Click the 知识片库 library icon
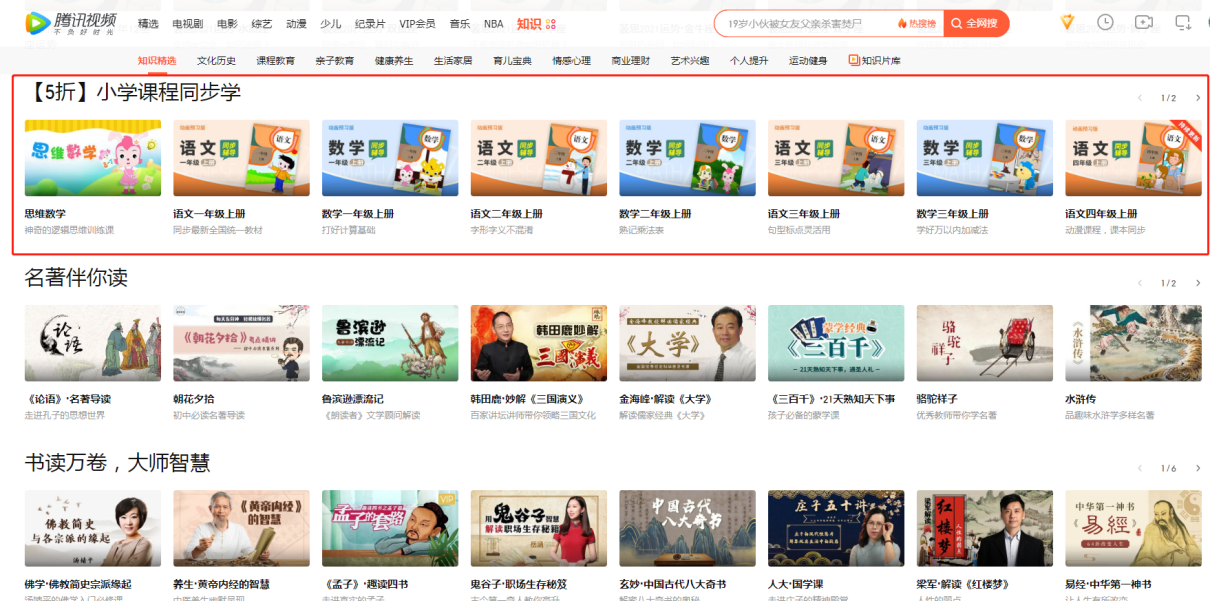 (x=853, y=61)
